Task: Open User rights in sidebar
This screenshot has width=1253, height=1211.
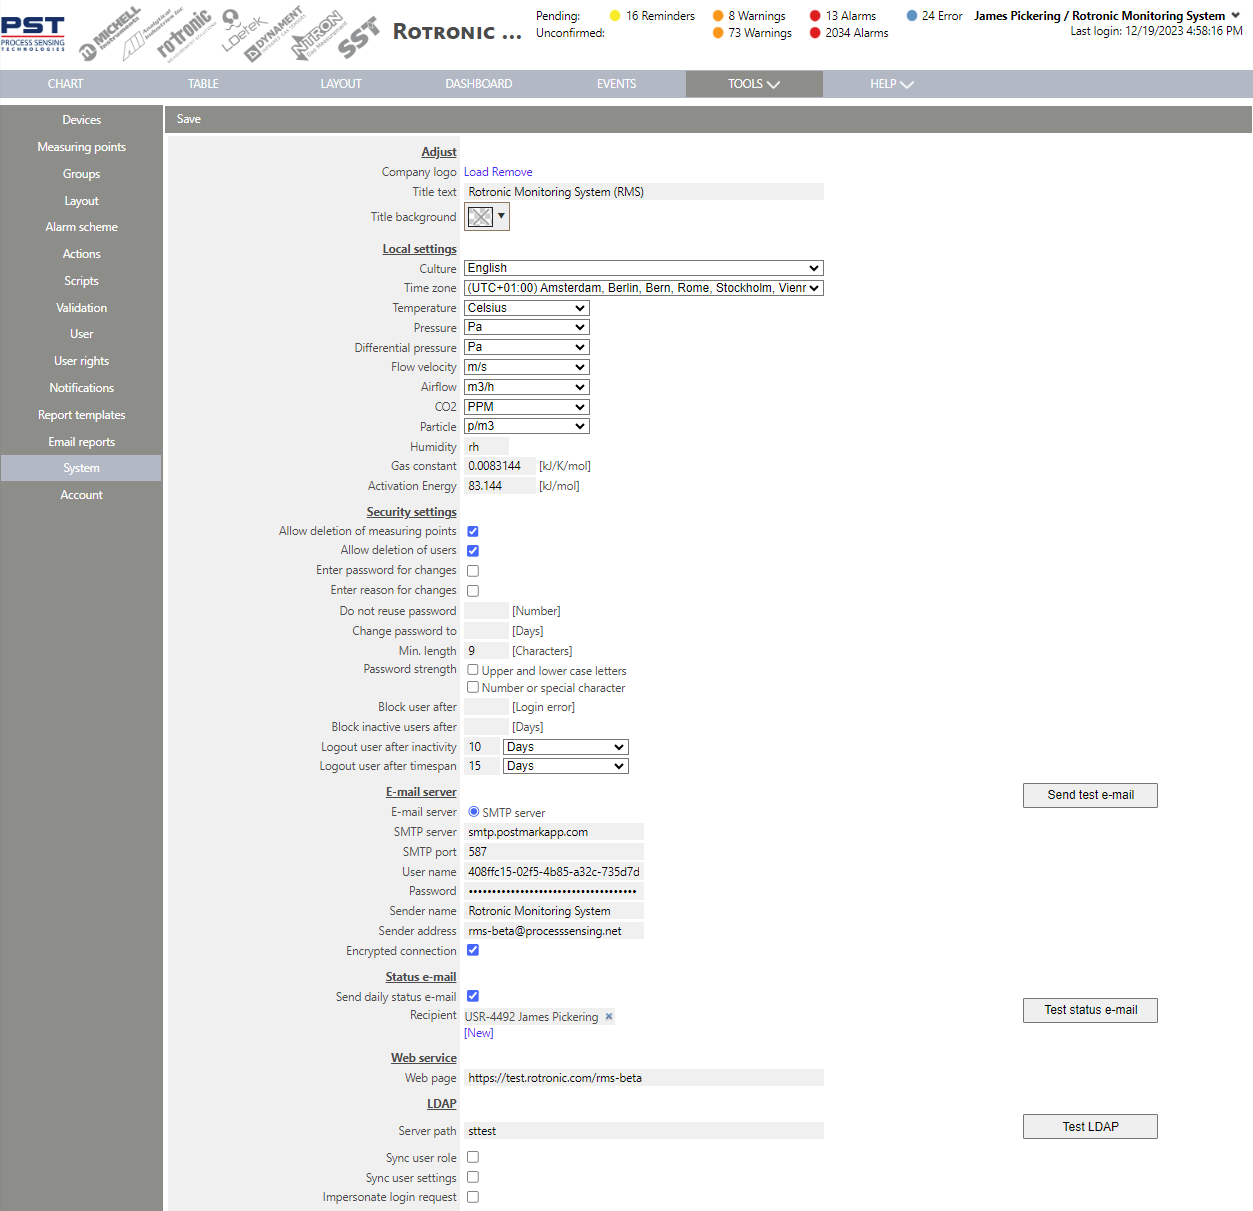Action: (x=81, y=361)
